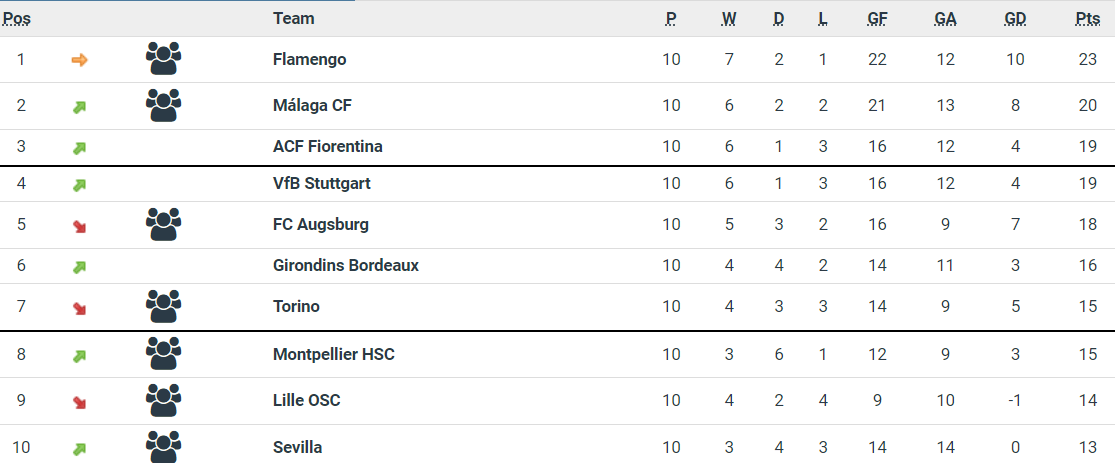Click the supporters icon beside Flamengo
The width and height of the screenshot is (1115, 463).
(163, 59)
